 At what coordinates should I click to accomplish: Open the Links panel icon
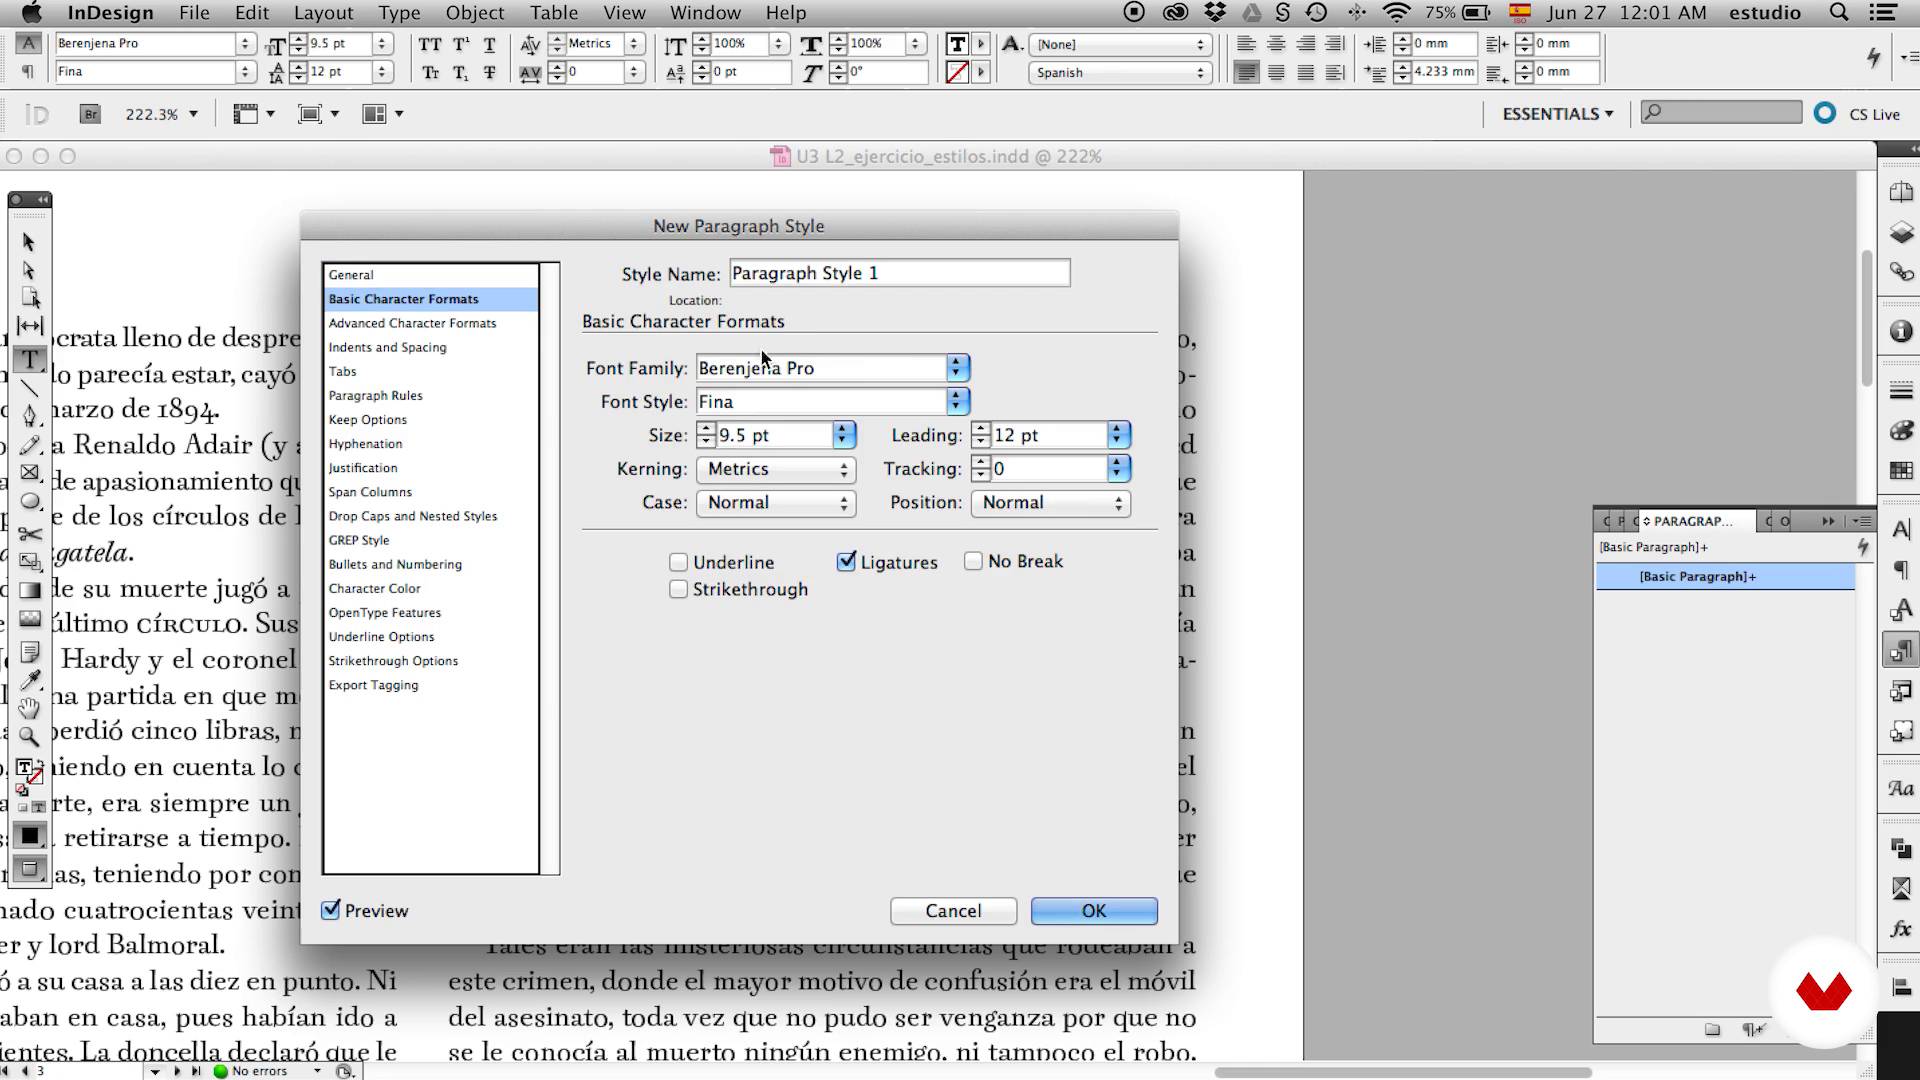pyautogui.click(x=1901, y=272)
